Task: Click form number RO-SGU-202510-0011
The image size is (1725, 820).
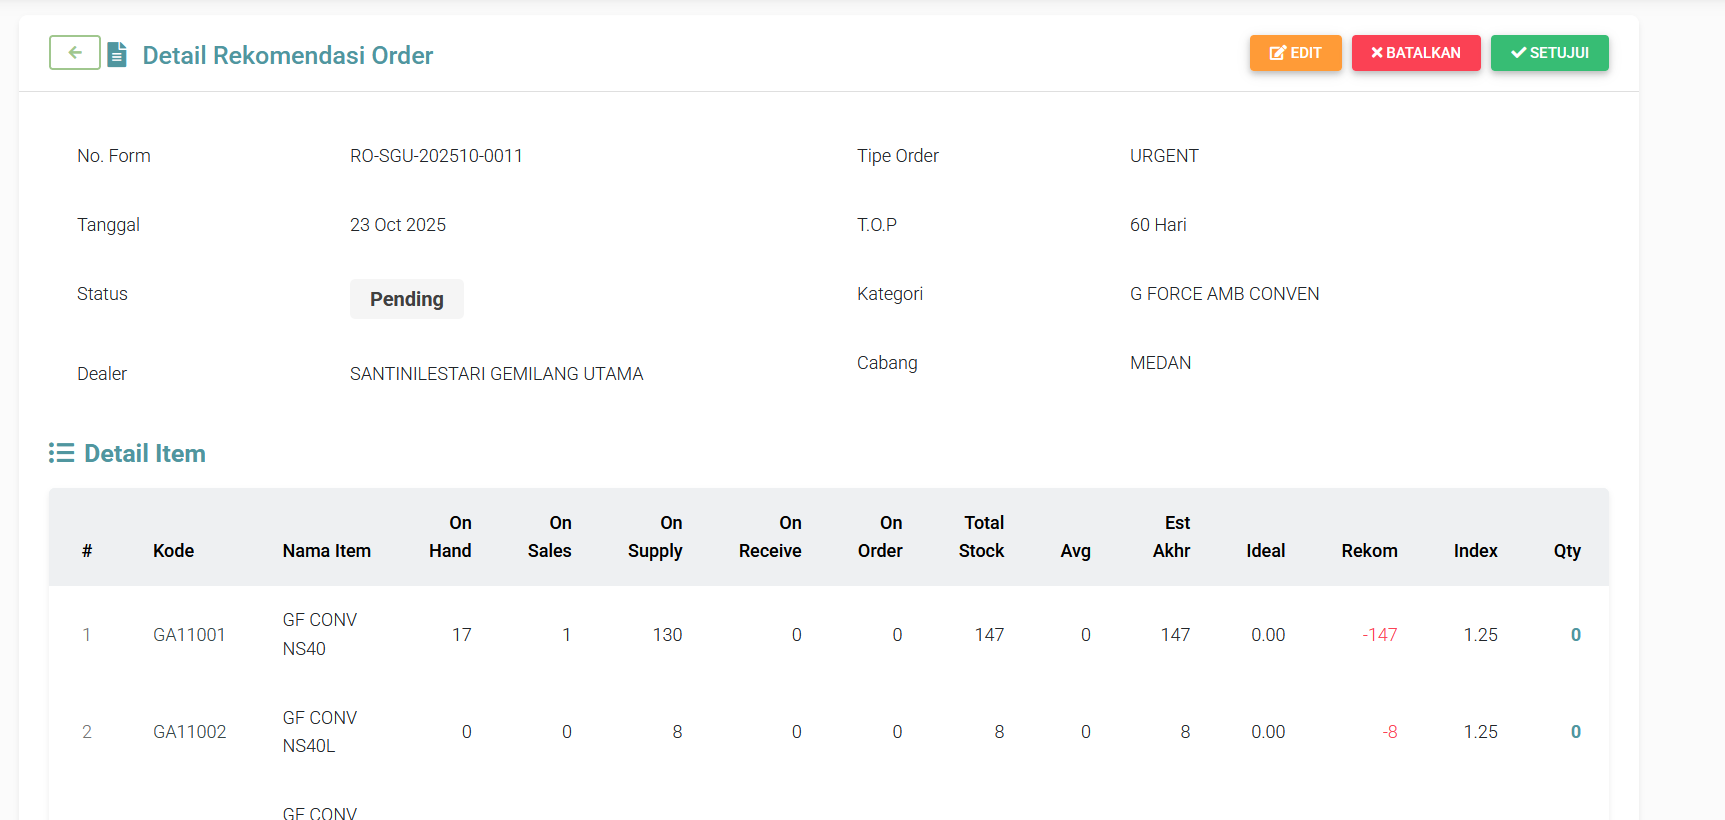Action: [436, 156]
